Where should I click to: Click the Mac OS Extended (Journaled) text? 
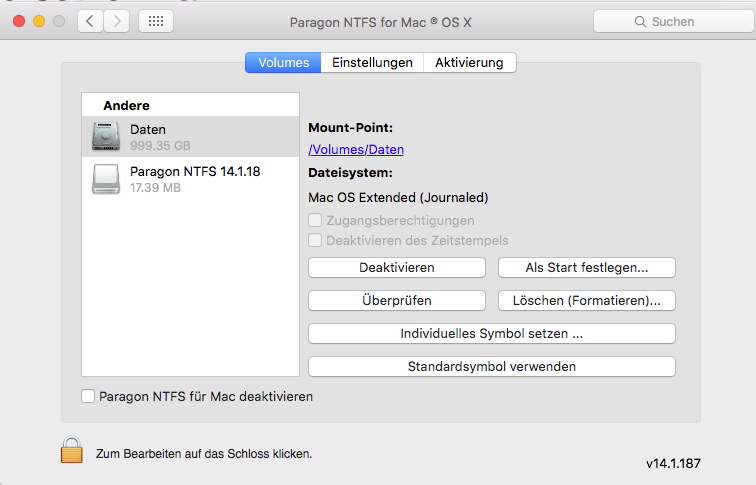point(398,198)
